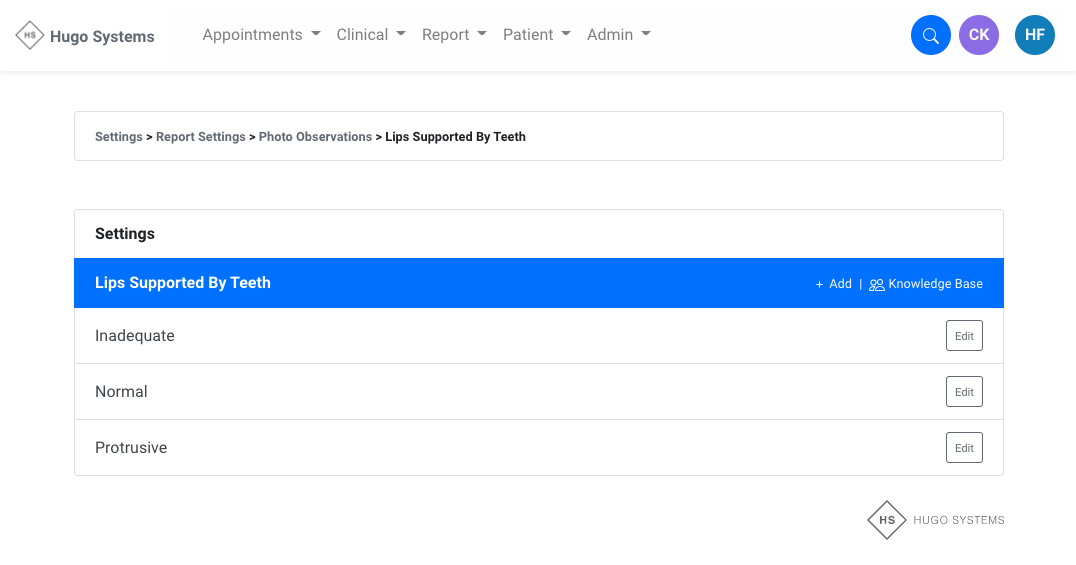The height and width of the screenshot is (565, 1076).
Task: Navigate to Photo Observations breadcrumb
Action: point(315,137)
